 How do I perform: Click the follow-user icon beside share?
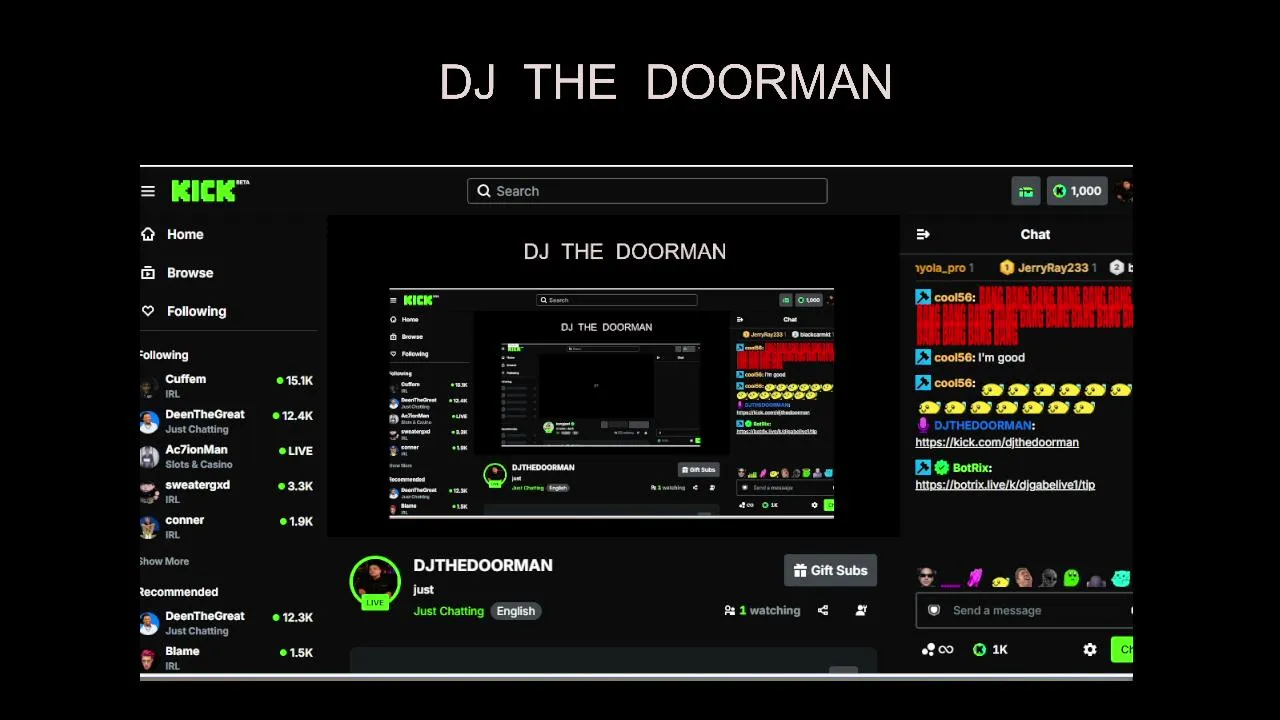click(861, 610)
